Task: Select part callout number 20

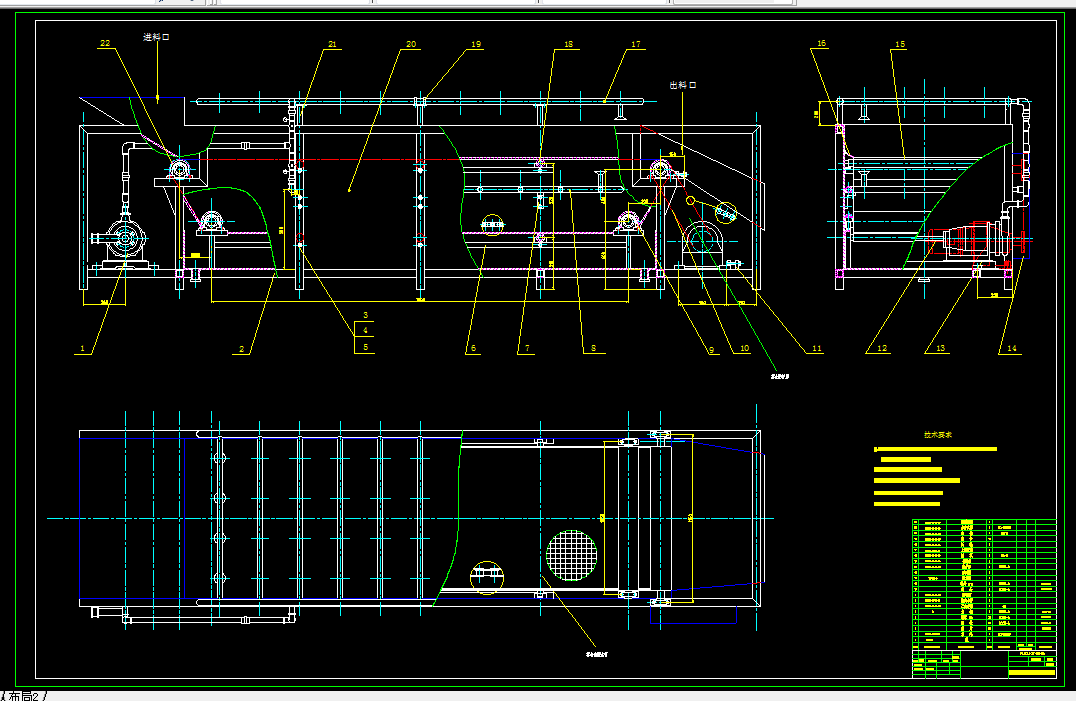Action: (x=411, y=45)
